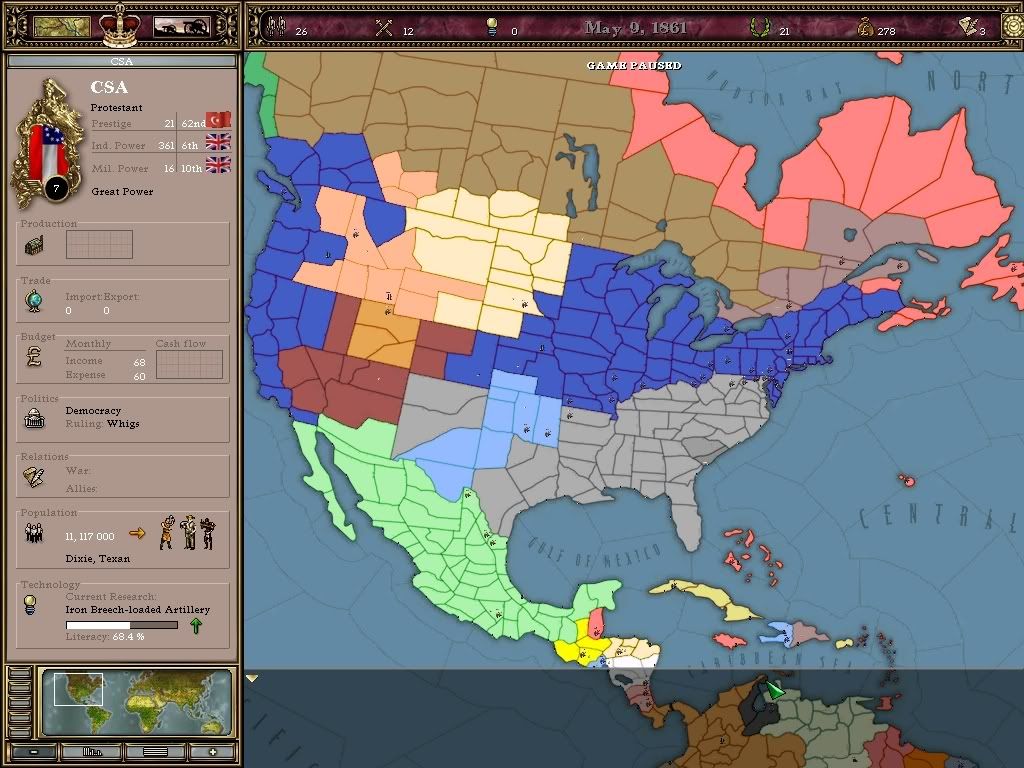This screenshot has width=1024, height=768.
Task: Switch to the political map mode button
Action: tap(155, 752)
